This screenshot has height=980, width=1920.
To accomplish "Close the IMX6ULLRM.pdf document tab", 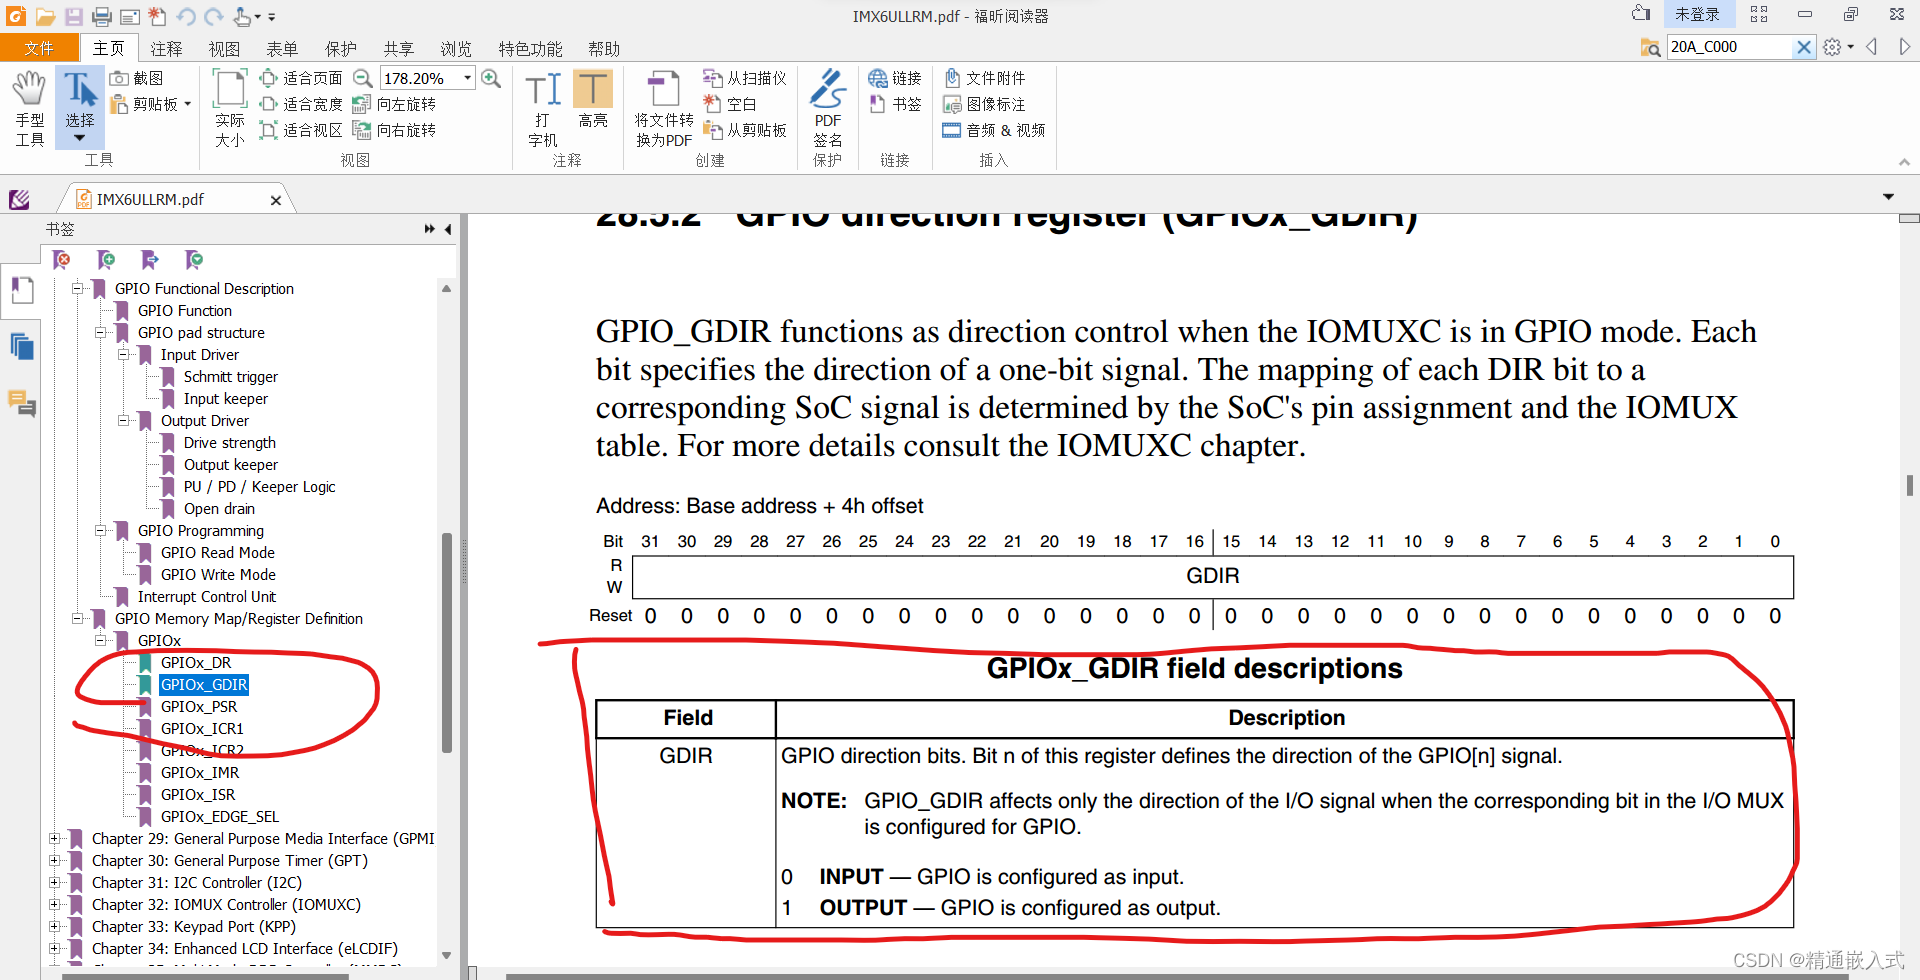I will [x=276, y=200].
